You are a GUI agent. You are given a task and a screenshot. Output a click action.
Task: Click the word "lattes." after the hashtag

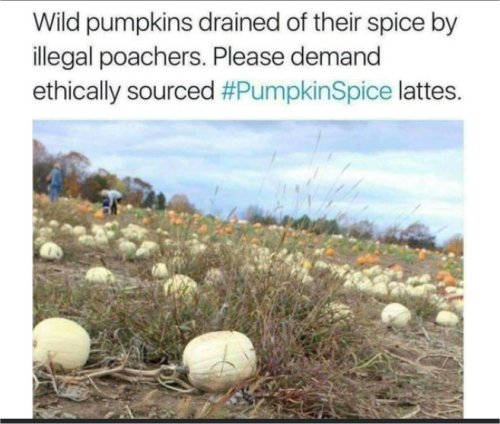[430, 91]
